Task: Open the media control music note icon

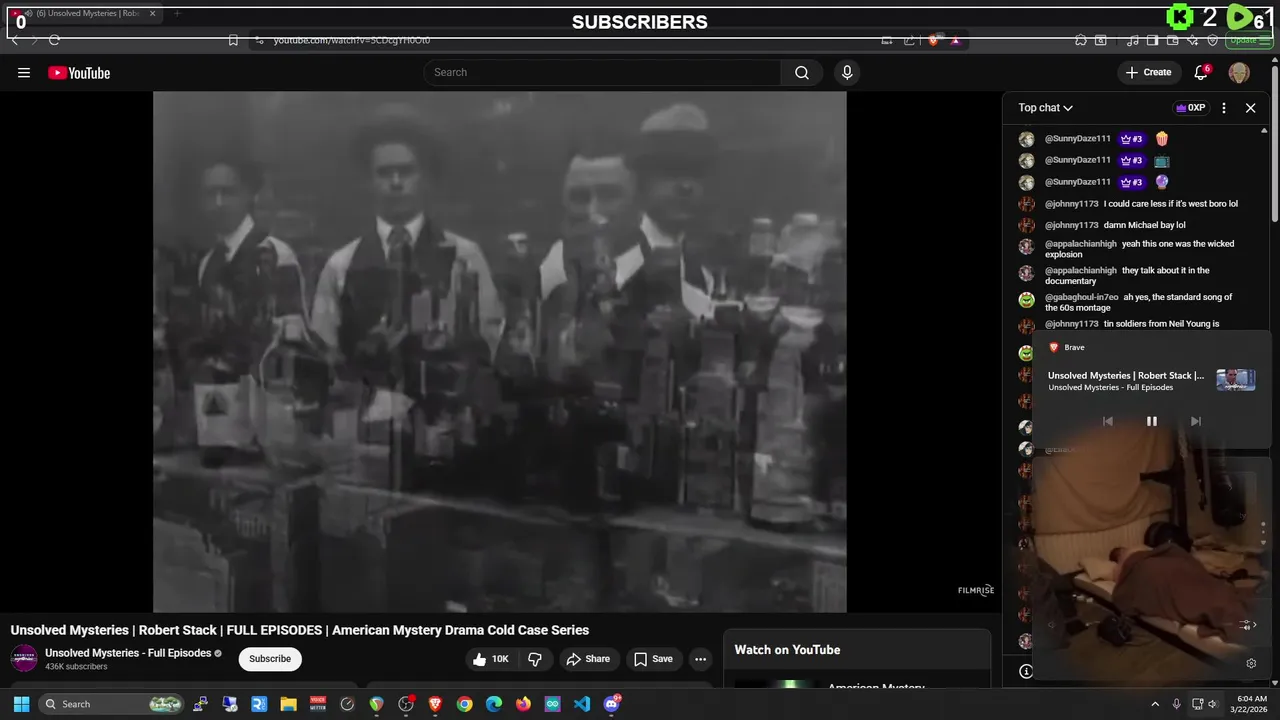Action: point(1132,40)
